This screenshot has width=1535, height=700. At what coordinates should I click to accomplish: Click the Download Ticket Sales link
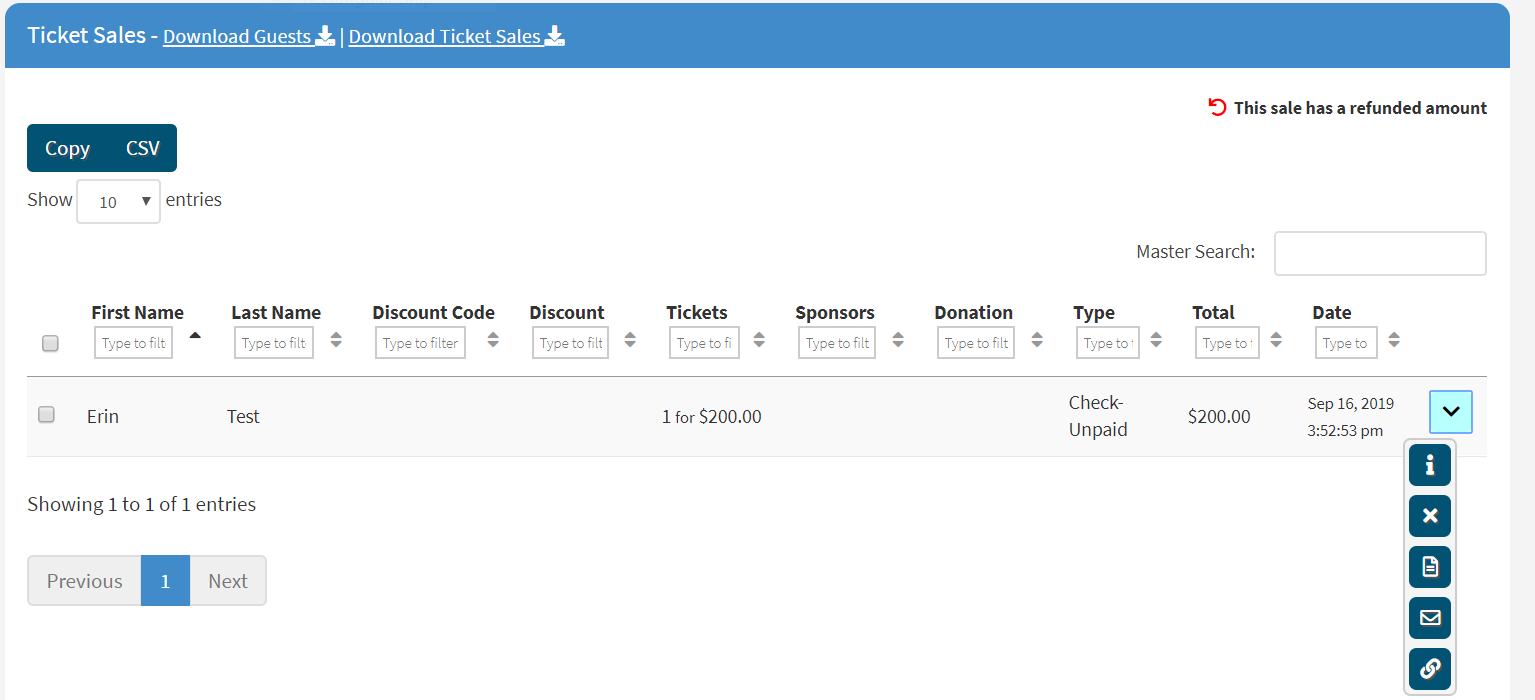456,37
